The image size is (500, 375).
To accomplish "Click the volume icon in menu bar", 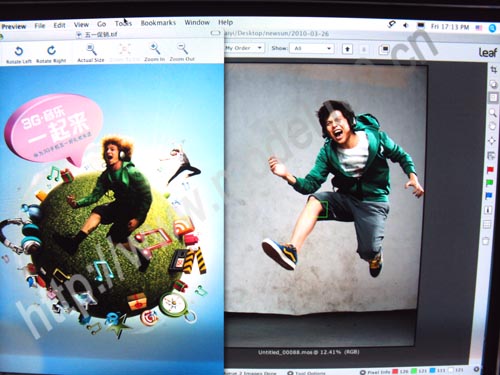I will click(x=406, y=26).
